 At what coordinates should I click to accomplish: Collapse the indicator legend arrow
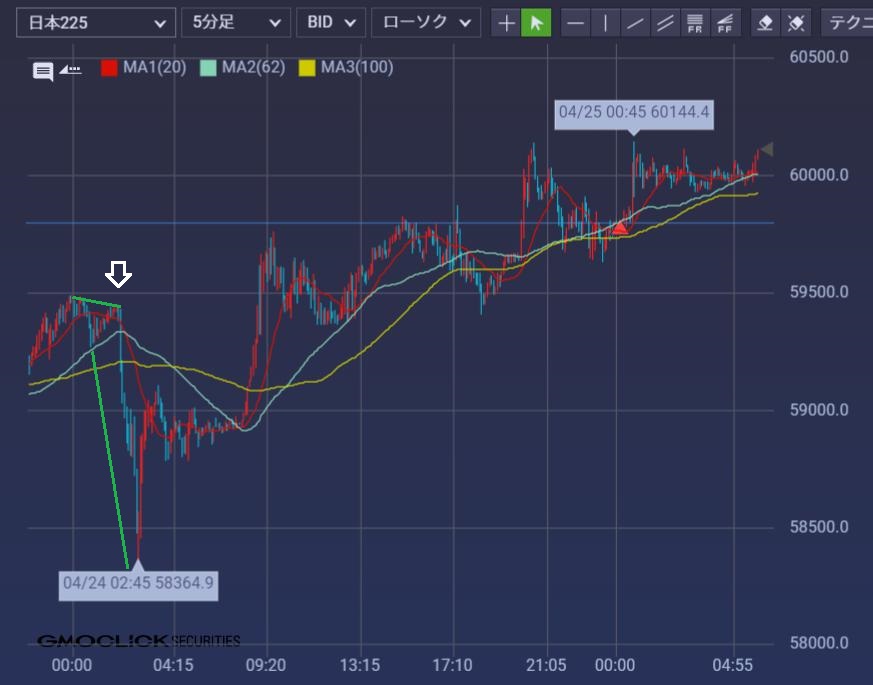[x=70, y=70]
